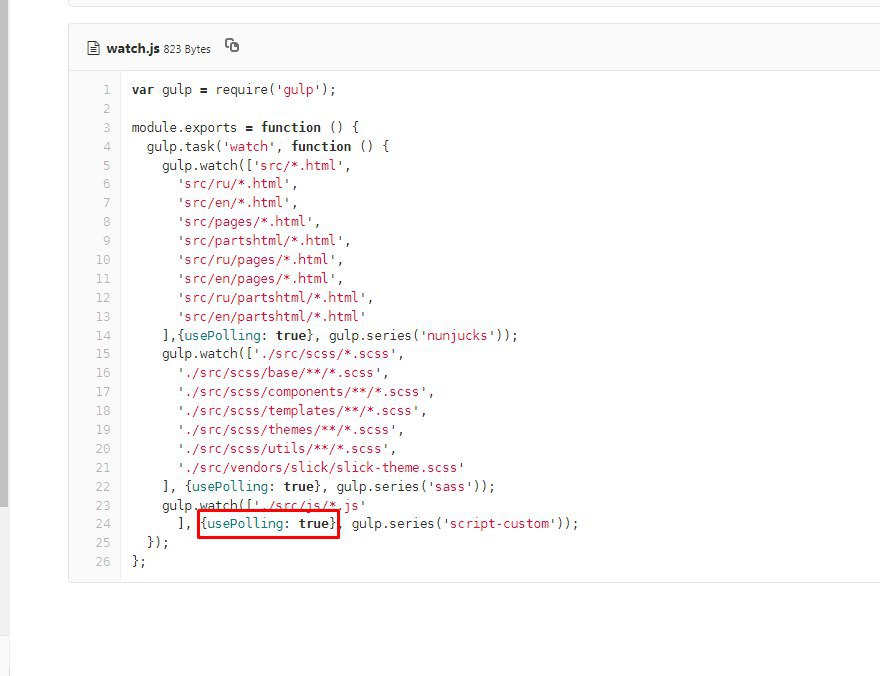Viewport: 880px width, 676px height.
Task: Click line number 1
Action: (x=107, y=90)
